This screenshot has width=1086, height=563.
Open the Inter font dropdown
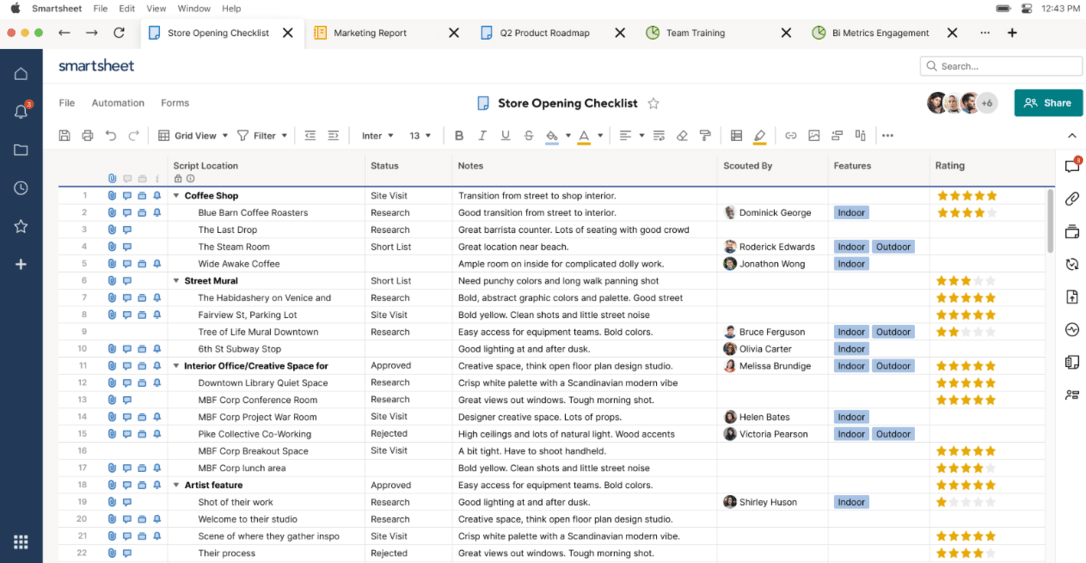click(x=377, y=136)
